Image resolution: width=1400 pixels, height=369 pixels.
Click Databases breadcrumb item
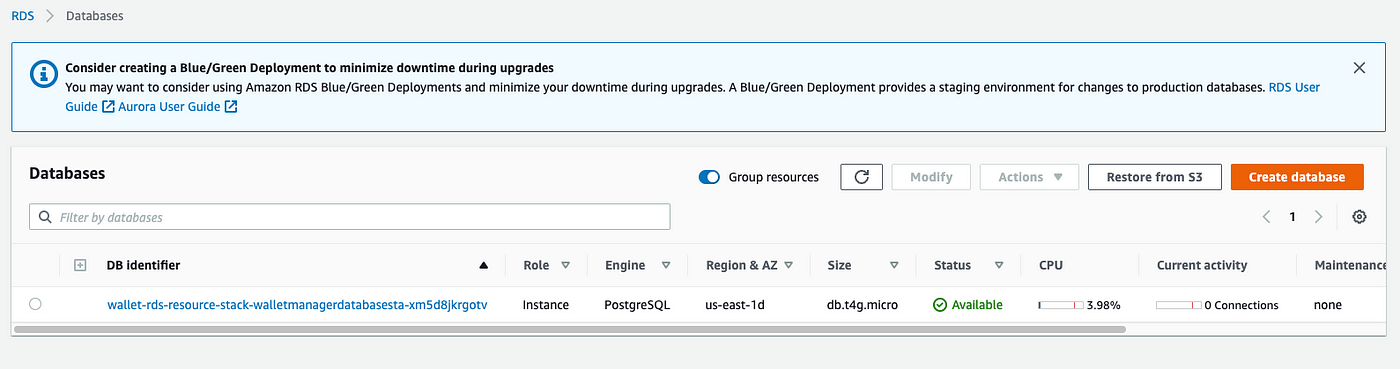95,16
